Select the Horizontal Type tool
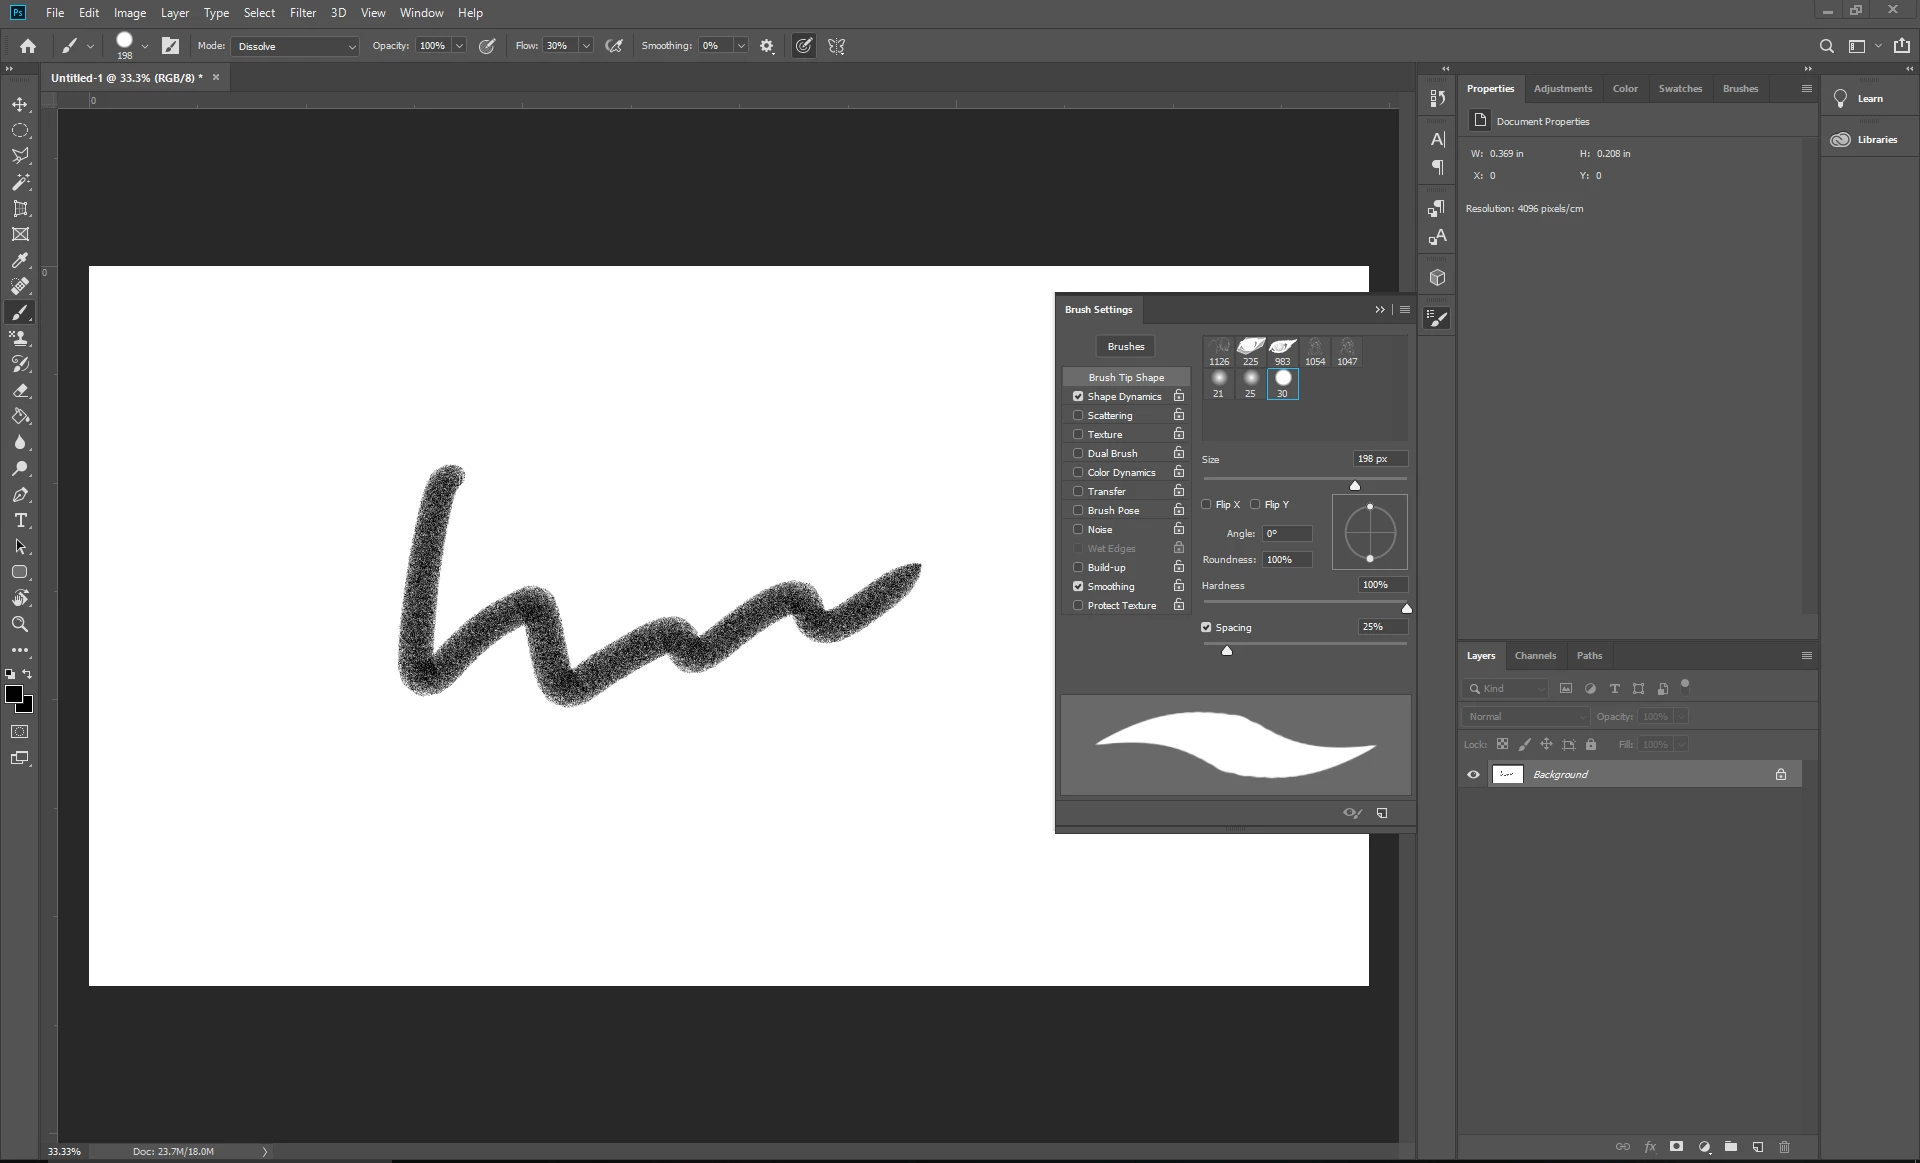The image size is (1920, 1163). pos(20,521)
